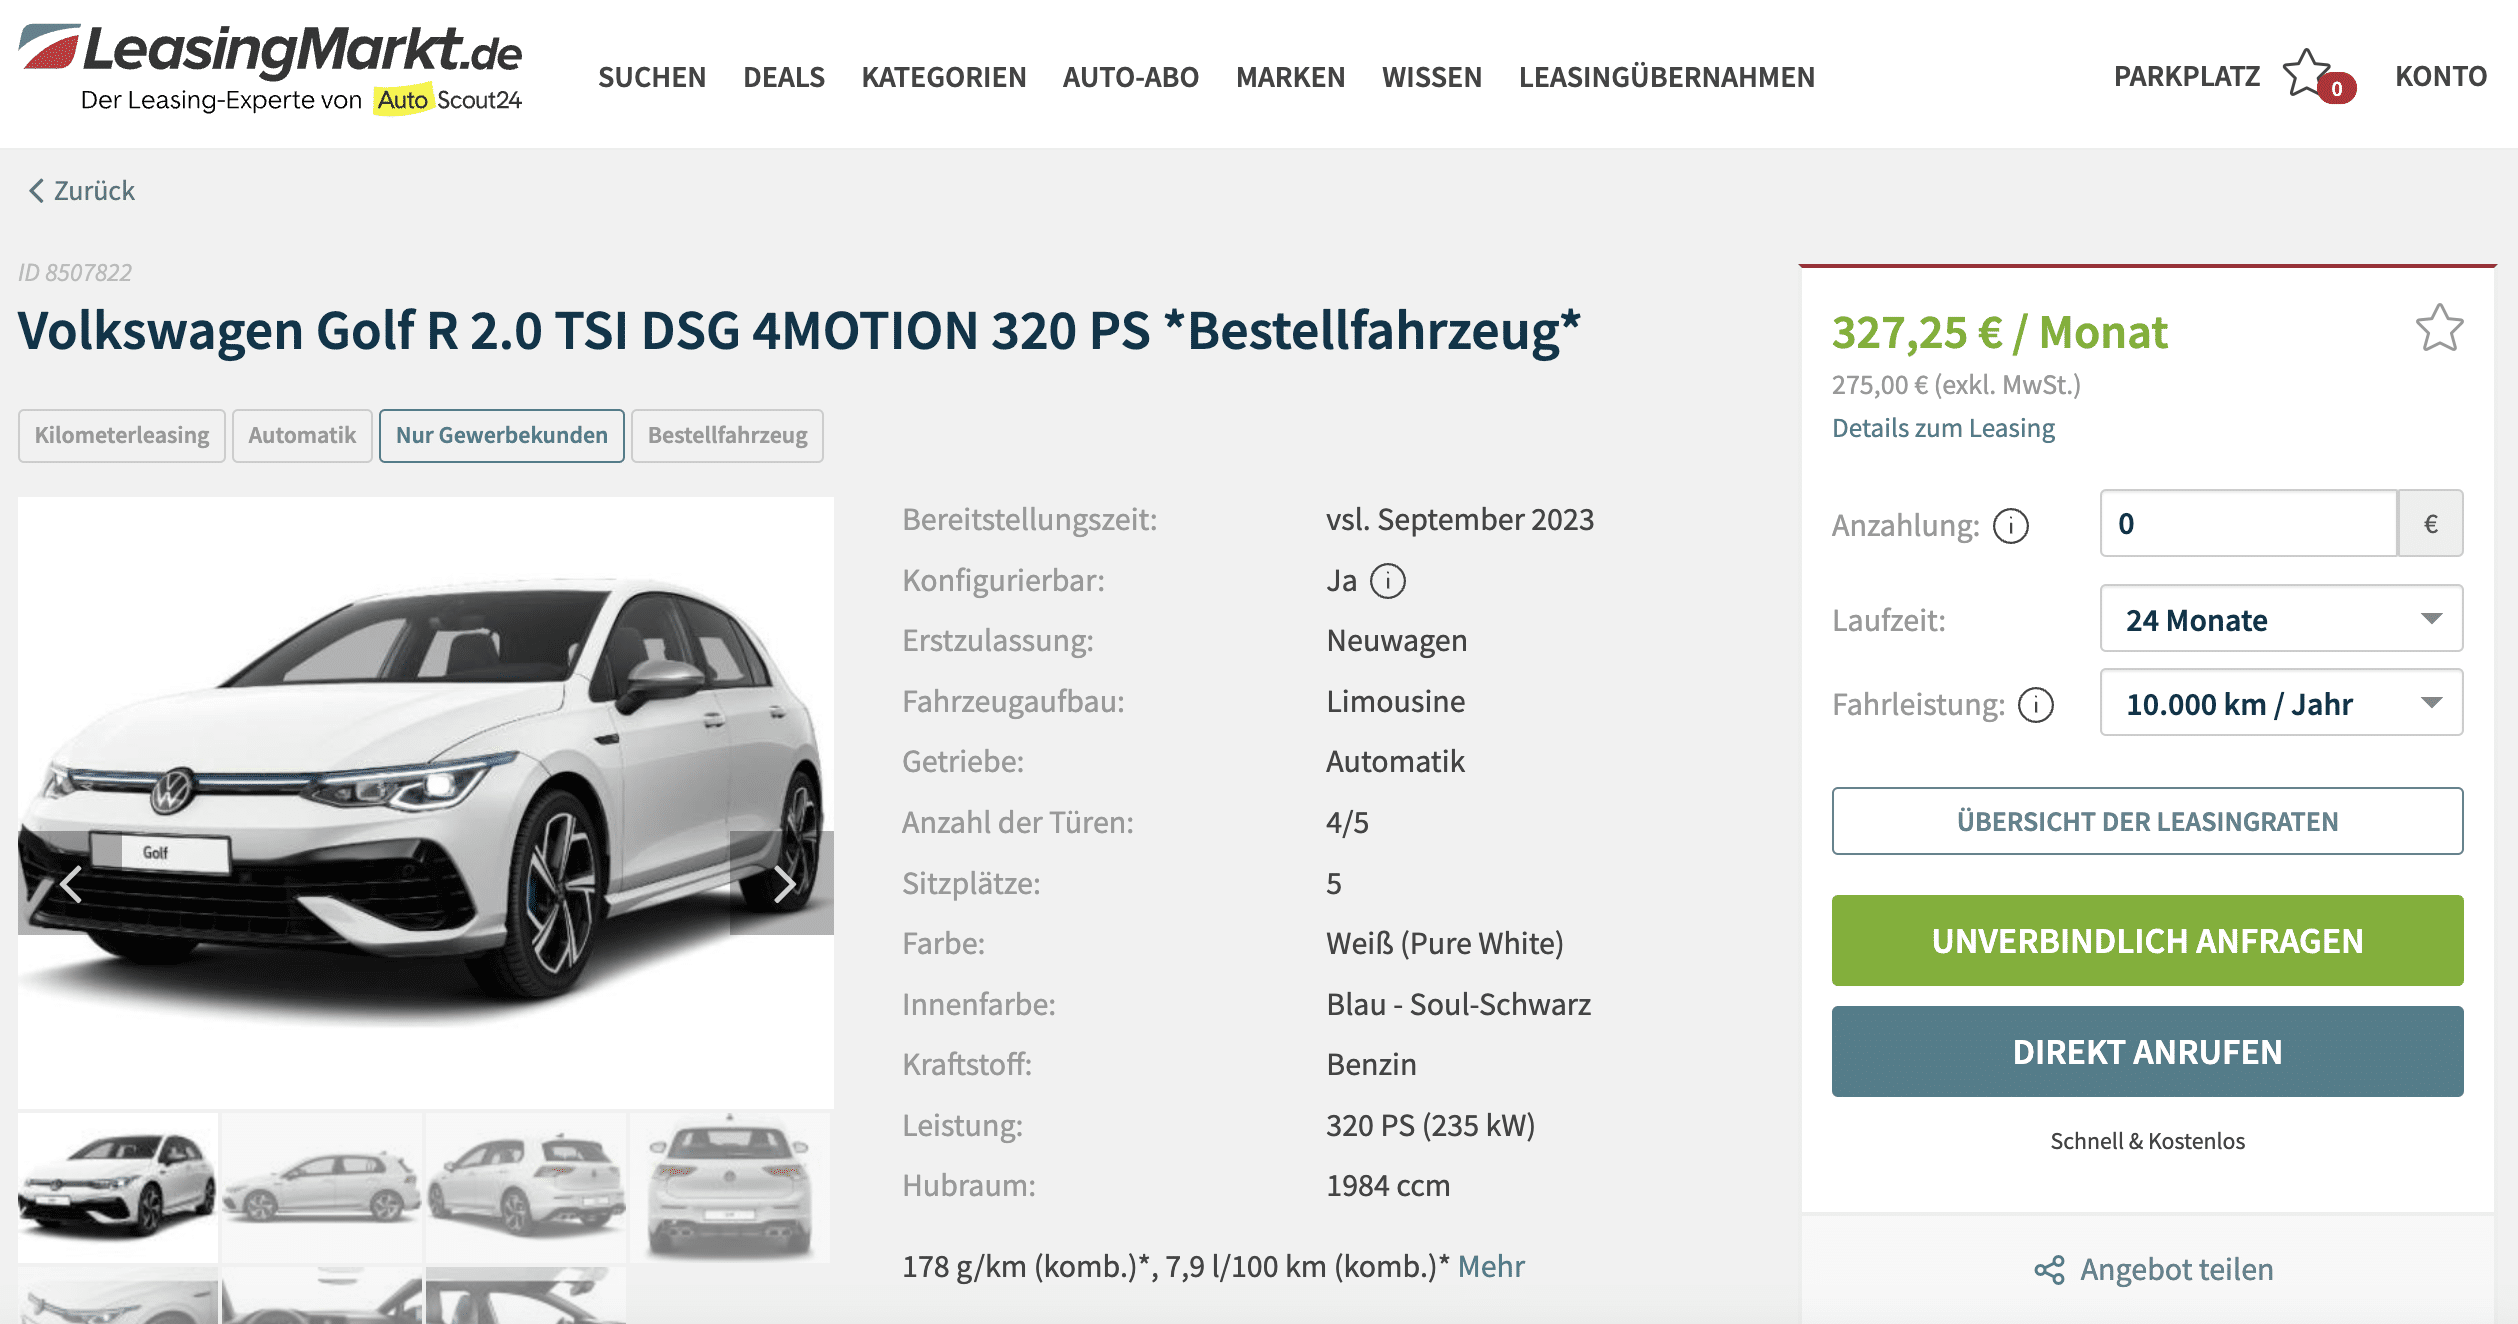Click UNVERBINDLICH ANFRAGEN button
This screenshot has height=1324, width=2518.
pyautogui.click(x=2147, y=940)
